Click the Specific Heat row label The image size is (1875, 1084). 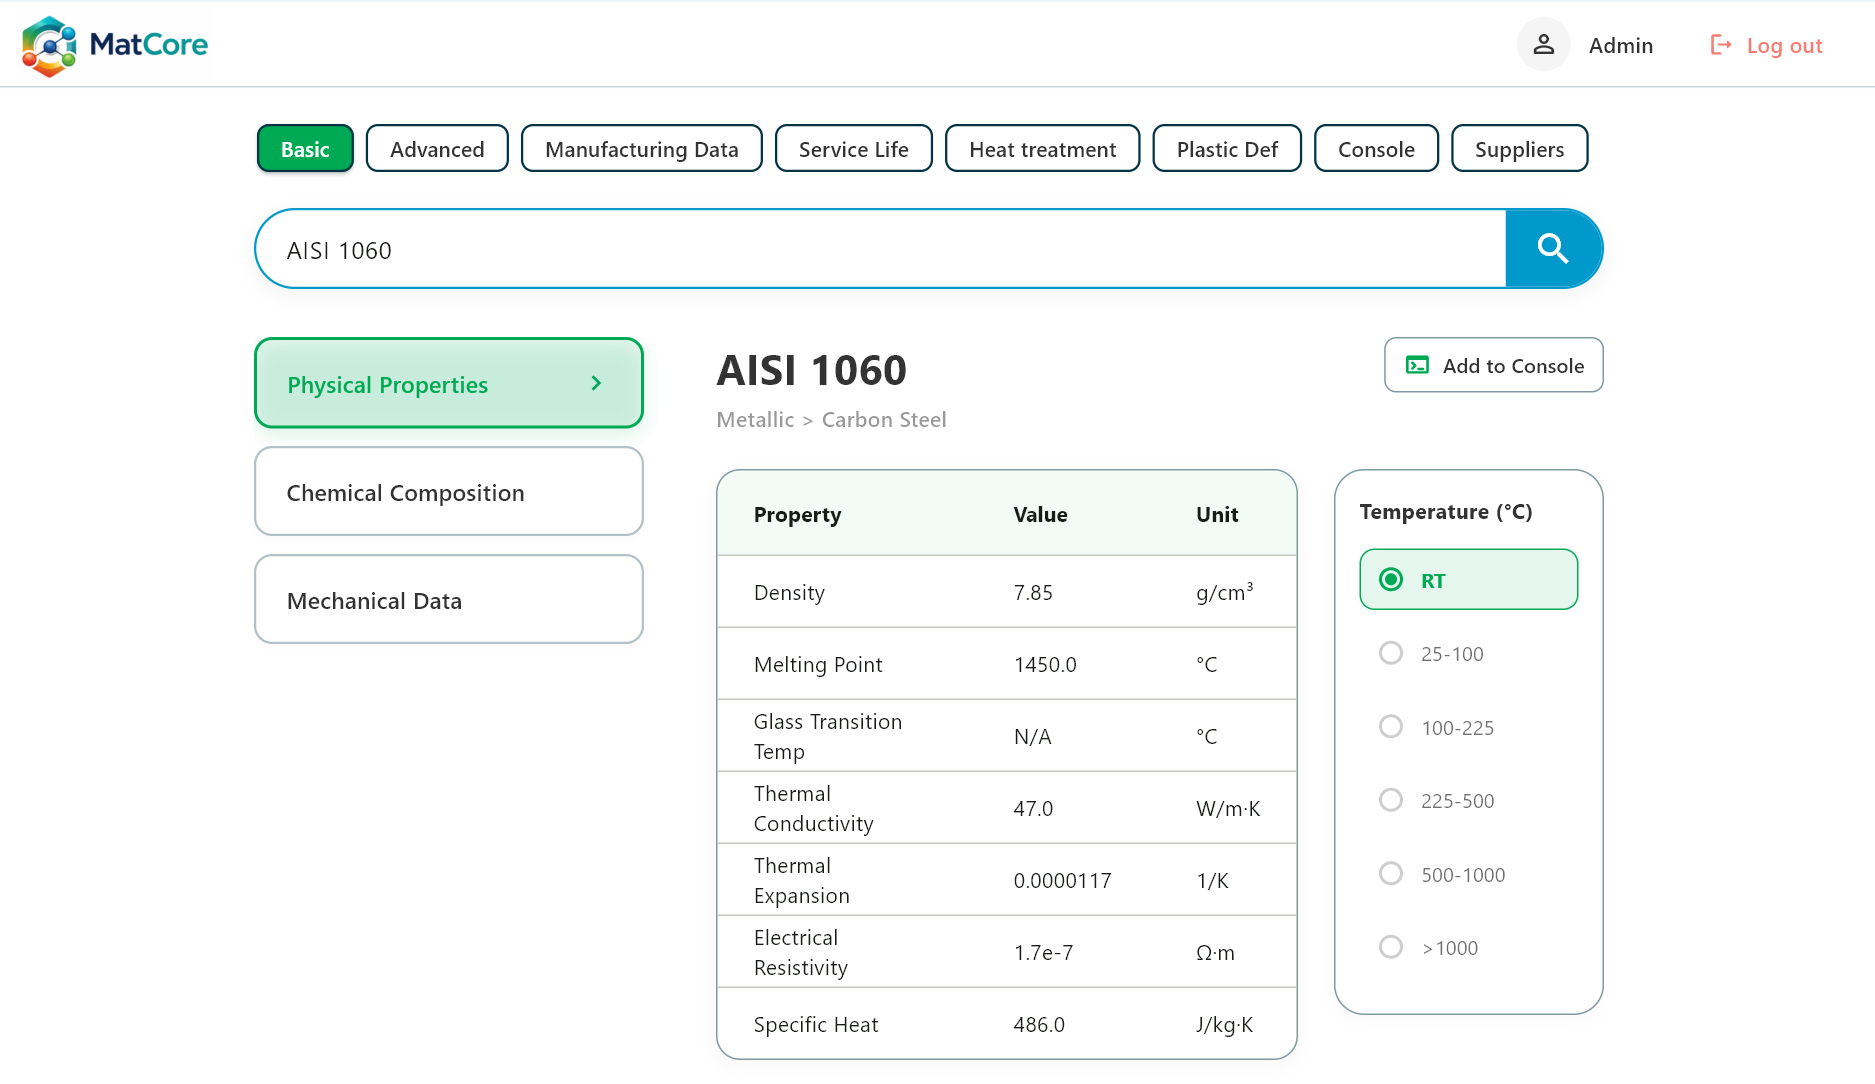click(x=816, y=1025)
